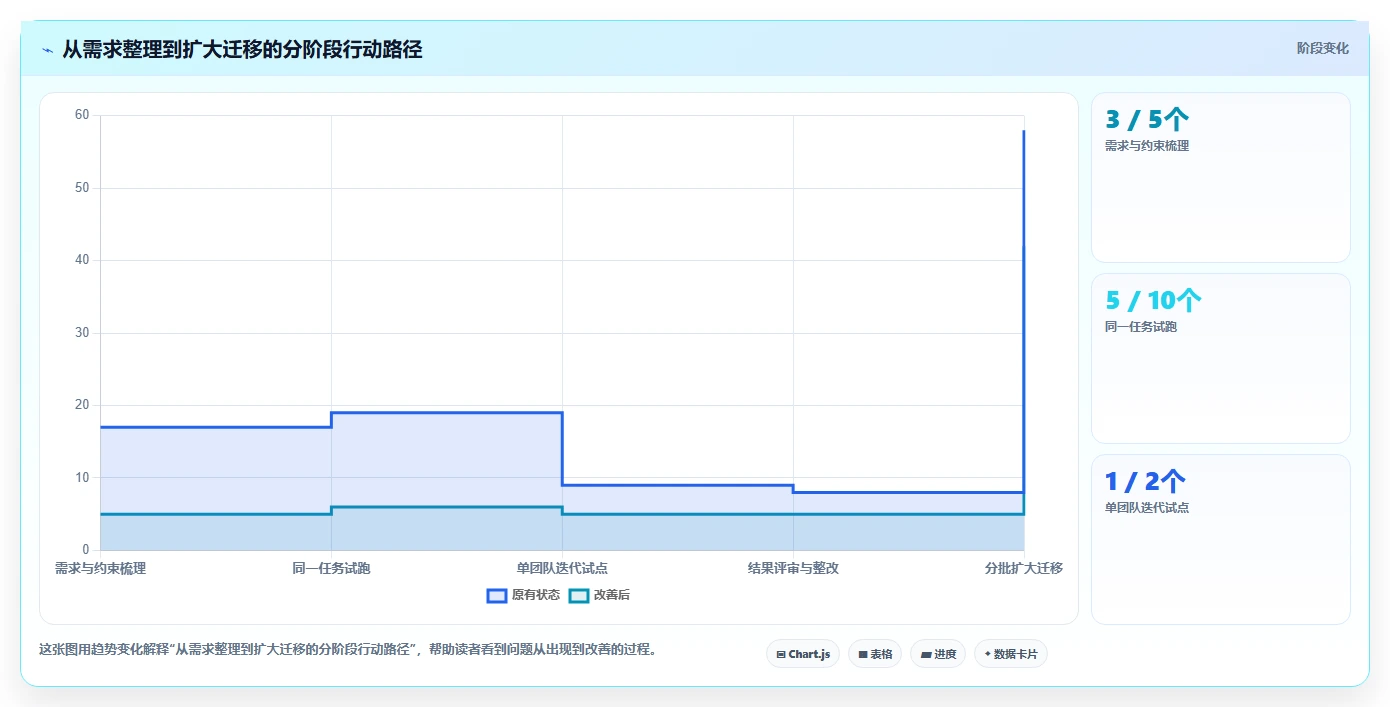
Task: Click the chart title 从需求整理到扩大迁移的分阶段行动路径
Action: tap(242, 49)
